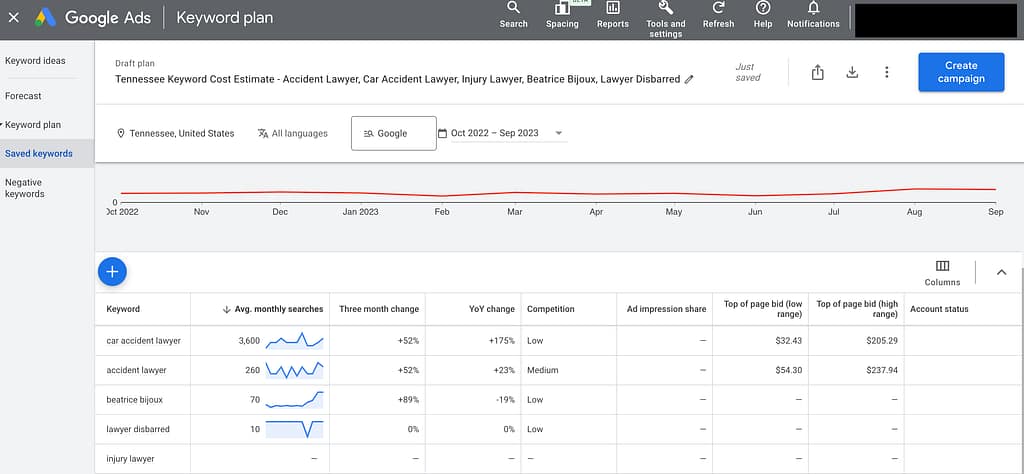Click the Just saved status text
The image size is (1024, 474).
tap(748, 72)
